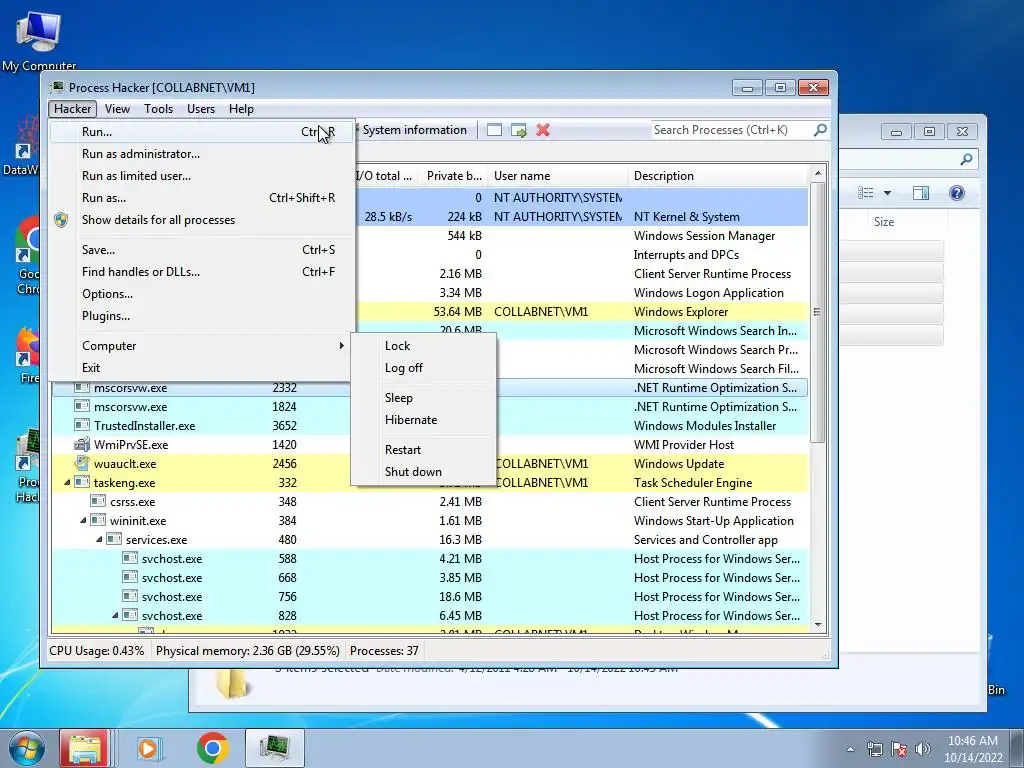Collapse the wininit.exe tree node
The height and width of the screenshot is (768, 1024).
[x=83, y=520]
